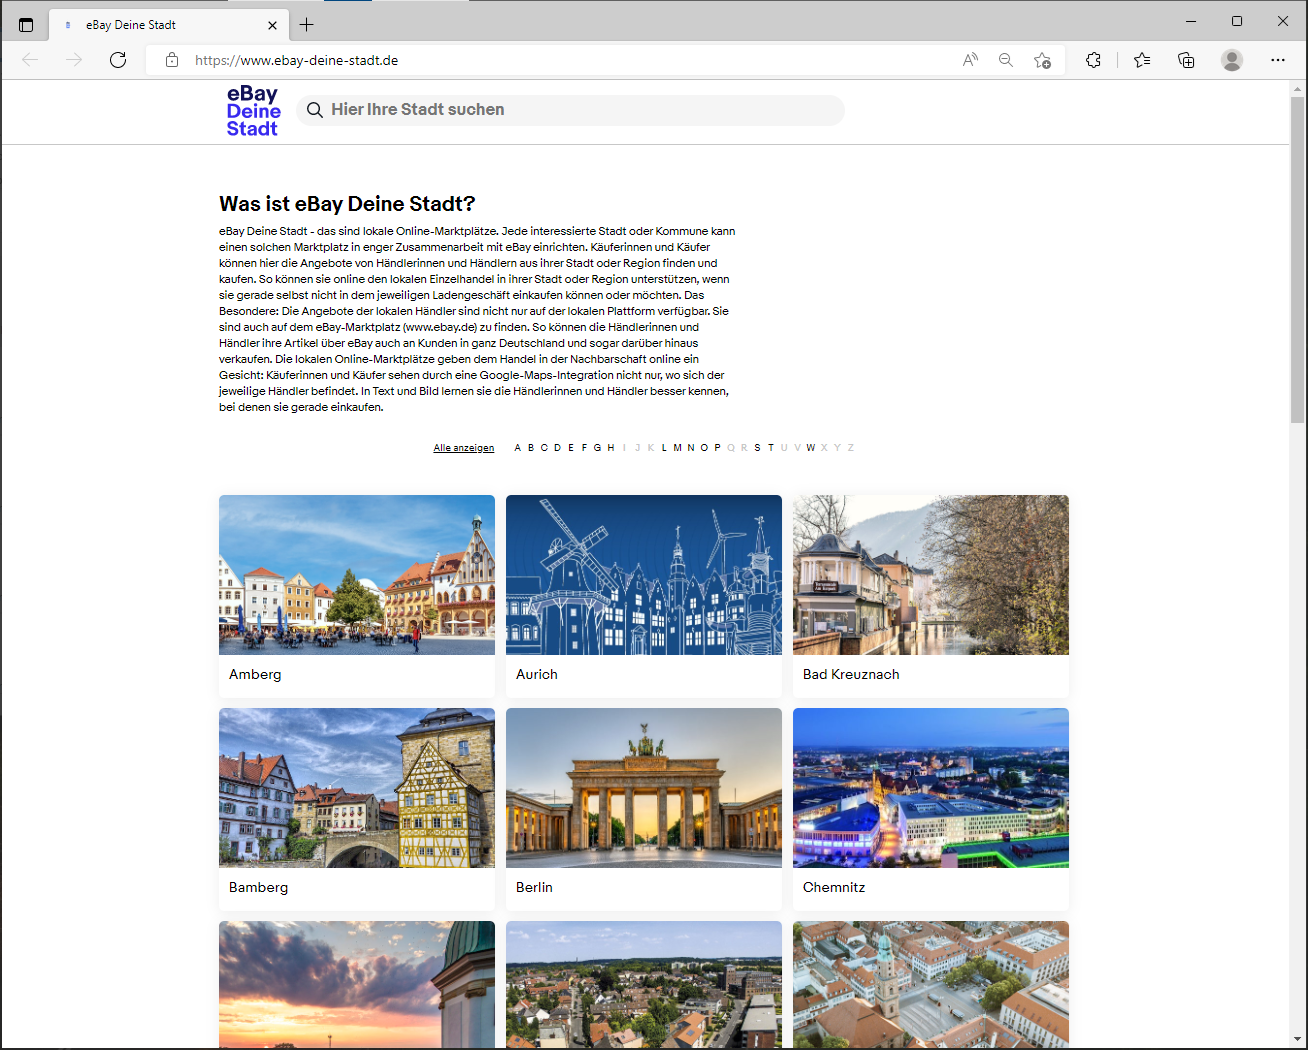Screen dimensions: 1308x1050
Task: Minimize the browser window
Action: [x=1191, y=21]
